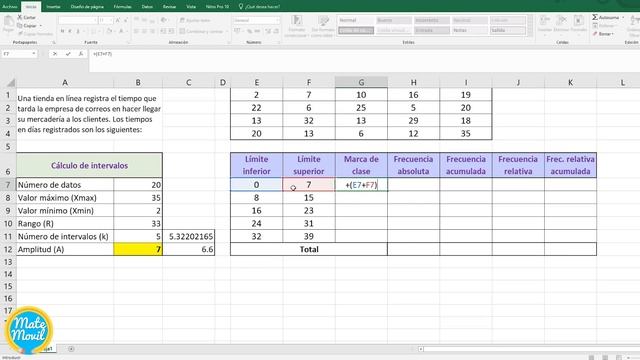Increase font size with the large A
The height and width of the screenshot is (360, 640).
(118, 20)
